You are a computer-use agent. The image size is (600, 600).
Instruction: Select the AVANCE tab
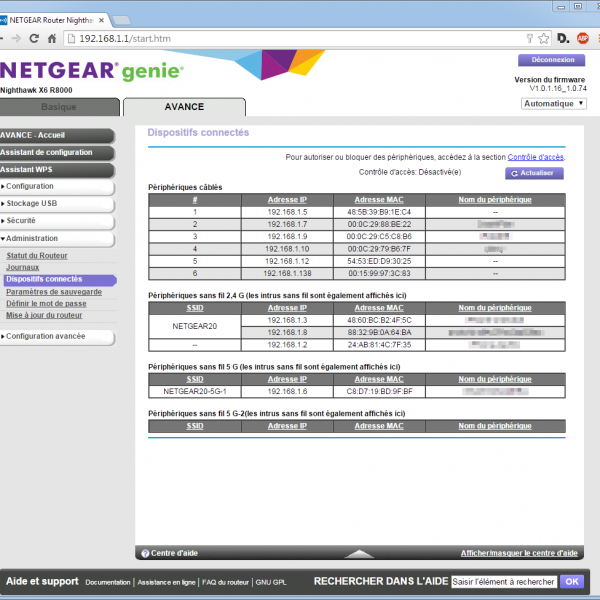pyautogui.click(x=183, y=107)
